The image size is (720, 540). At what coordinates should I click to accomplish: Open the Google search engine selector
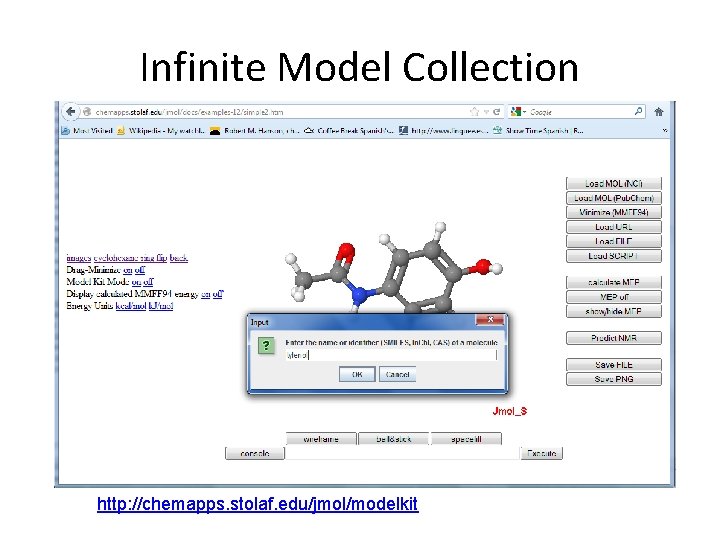(518, 112)
